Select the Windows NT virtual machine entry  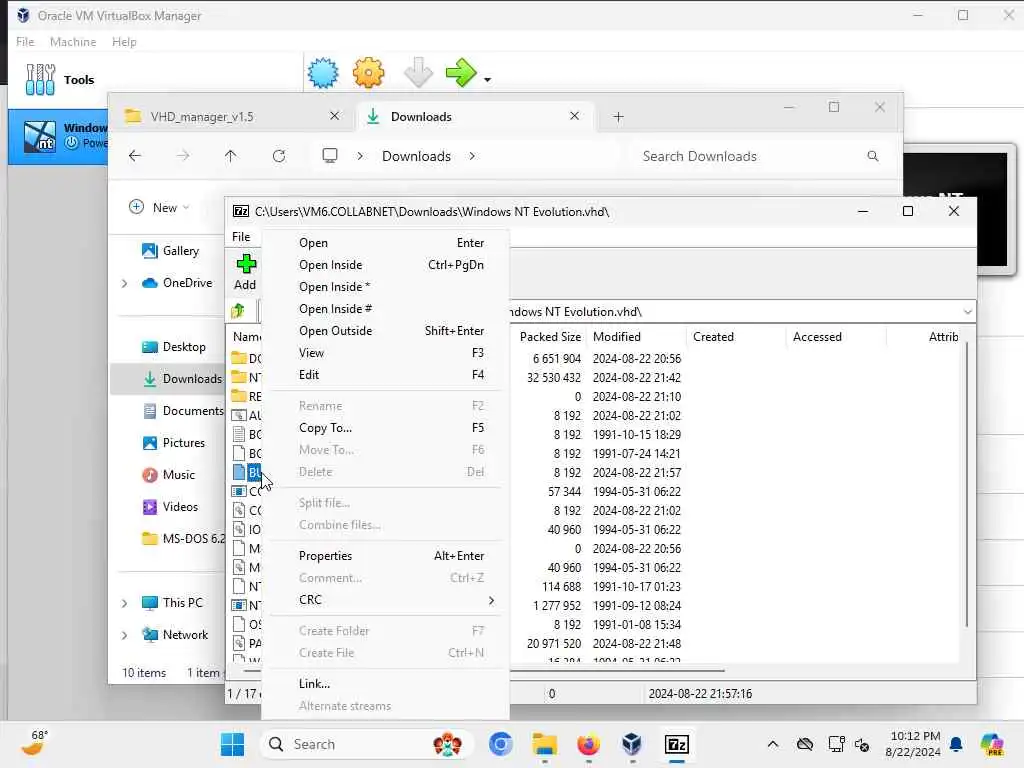point(59,136)
